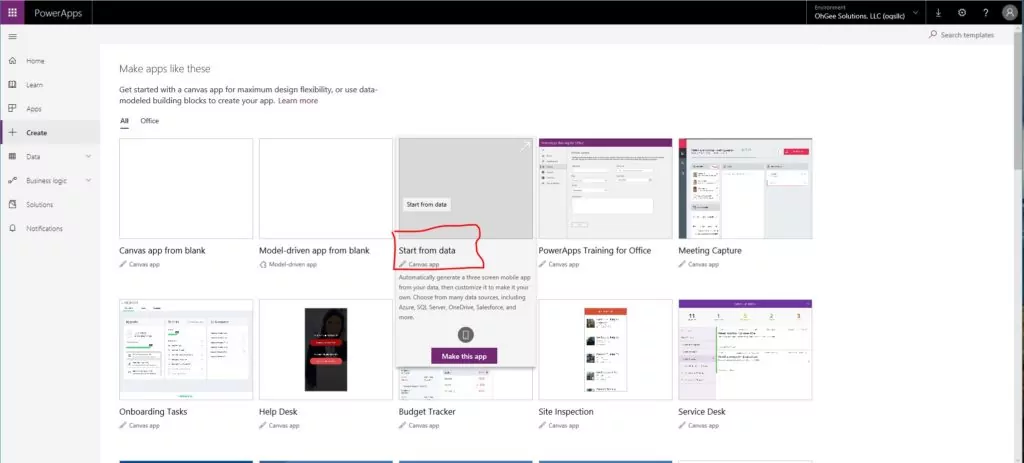Click the Create plus icon
The width and height of the screenshot is (1024, 463).
12,133
